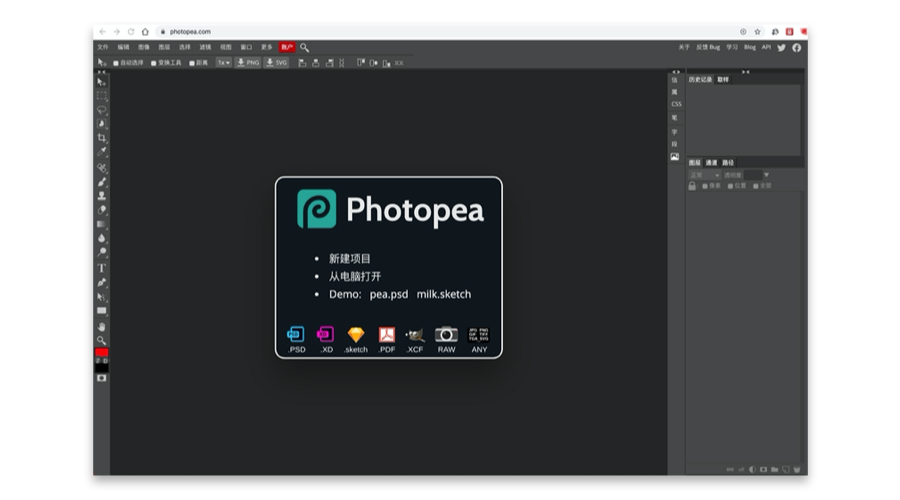Select the Dodge tool

pyautogui.click(x=102, y=252)
